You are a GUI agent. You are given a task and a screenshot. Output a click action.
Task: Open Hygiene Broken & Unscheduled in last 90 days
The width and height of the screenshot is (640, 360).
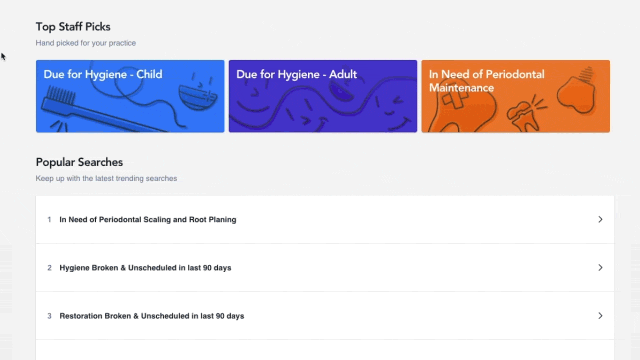tap(325, 268)
